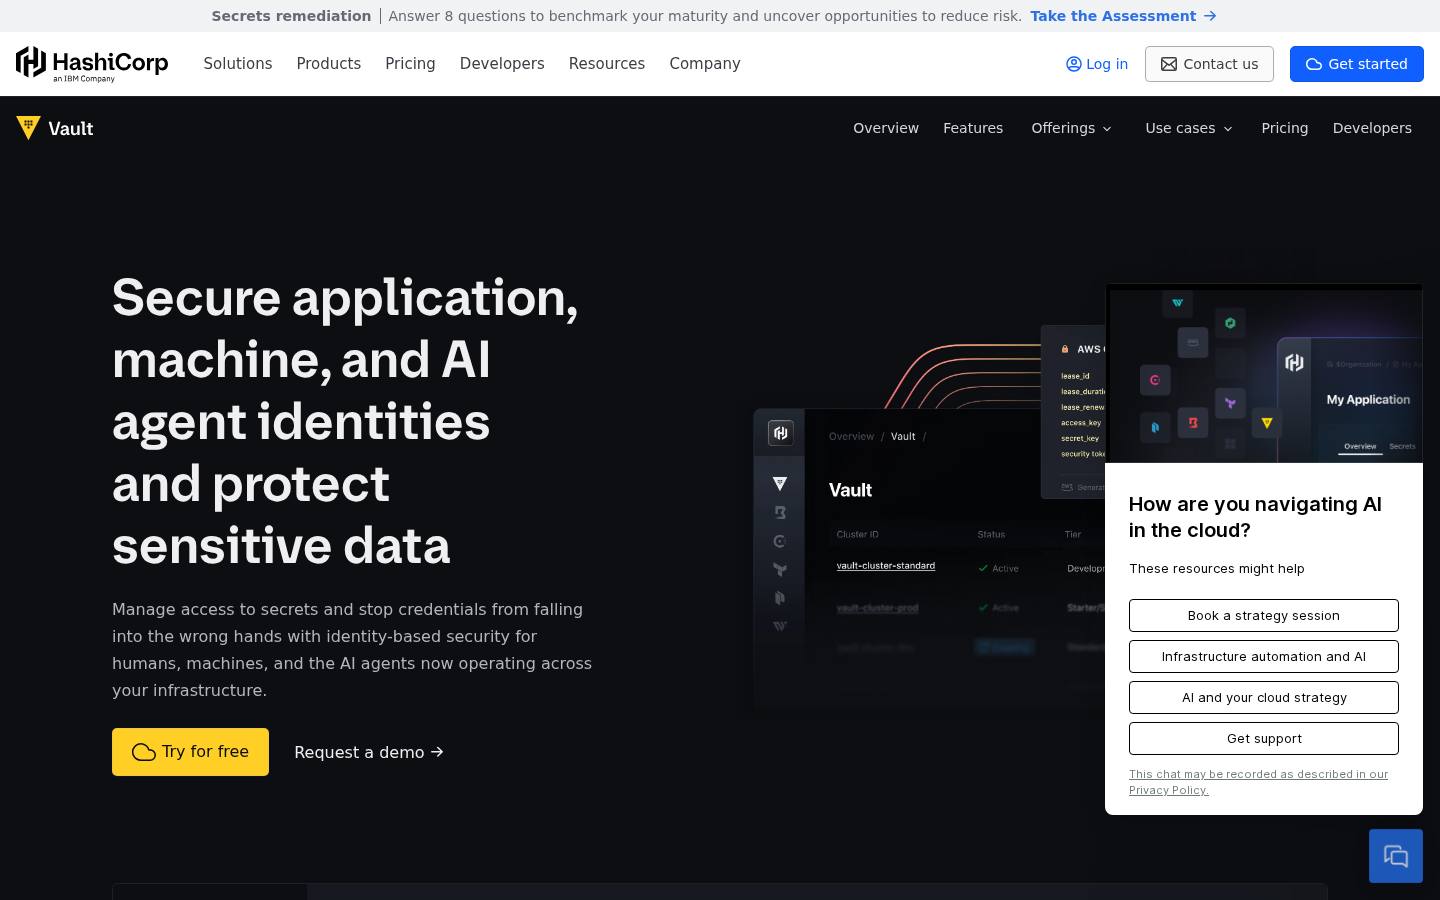
Task: Open the Company menu
Action: 705,63
